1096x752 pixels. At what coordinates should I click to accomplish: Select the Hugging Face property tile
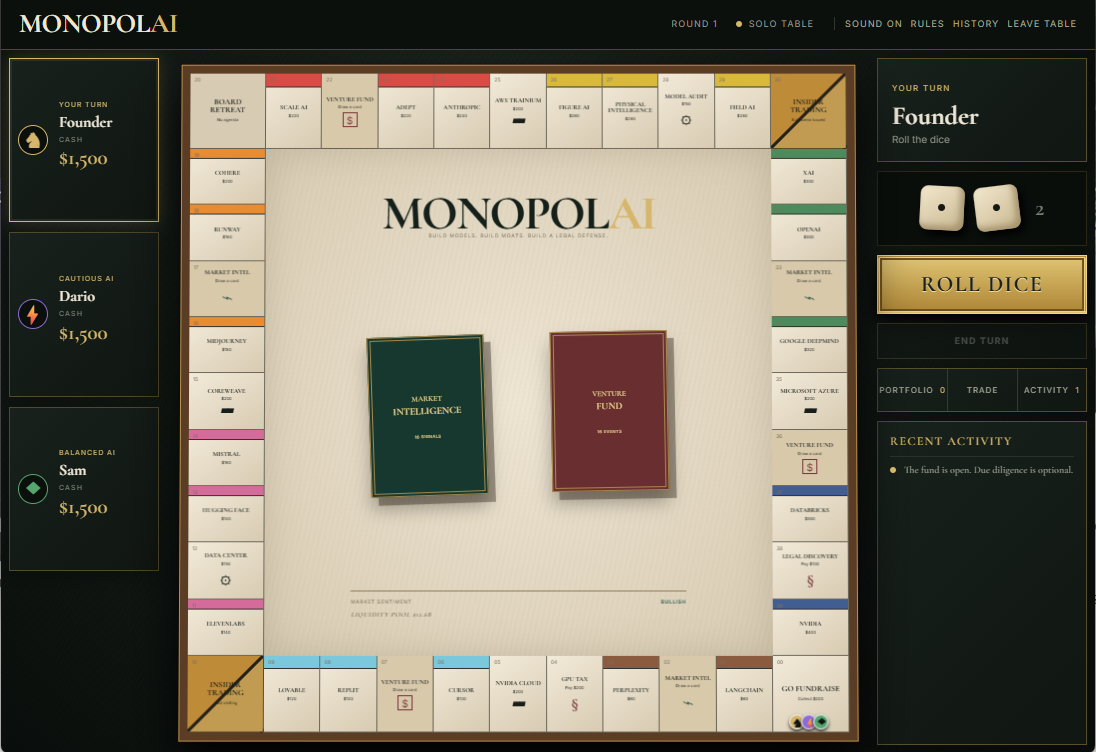click(226, 514)
